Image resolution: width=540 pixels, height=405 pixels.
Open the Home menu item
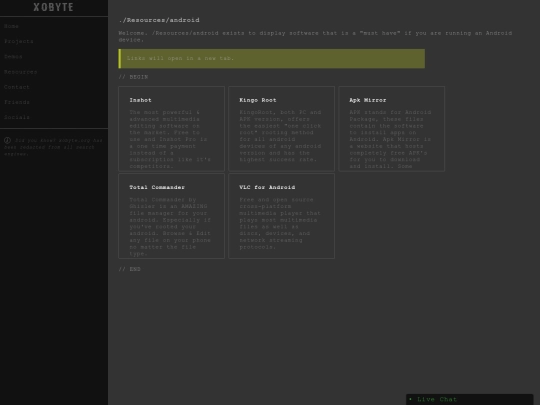click(11, 26)
